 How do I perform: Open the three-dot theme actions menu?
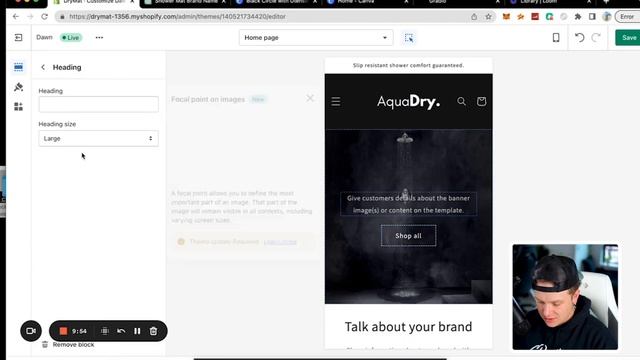pyautogui.click(x=99, y=38)
